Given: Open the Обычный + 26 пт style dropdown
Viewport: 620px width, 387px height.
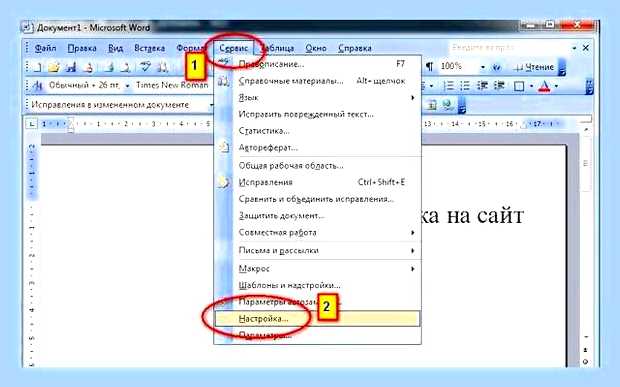Looking at the screenshot, I should click(127, 86).
